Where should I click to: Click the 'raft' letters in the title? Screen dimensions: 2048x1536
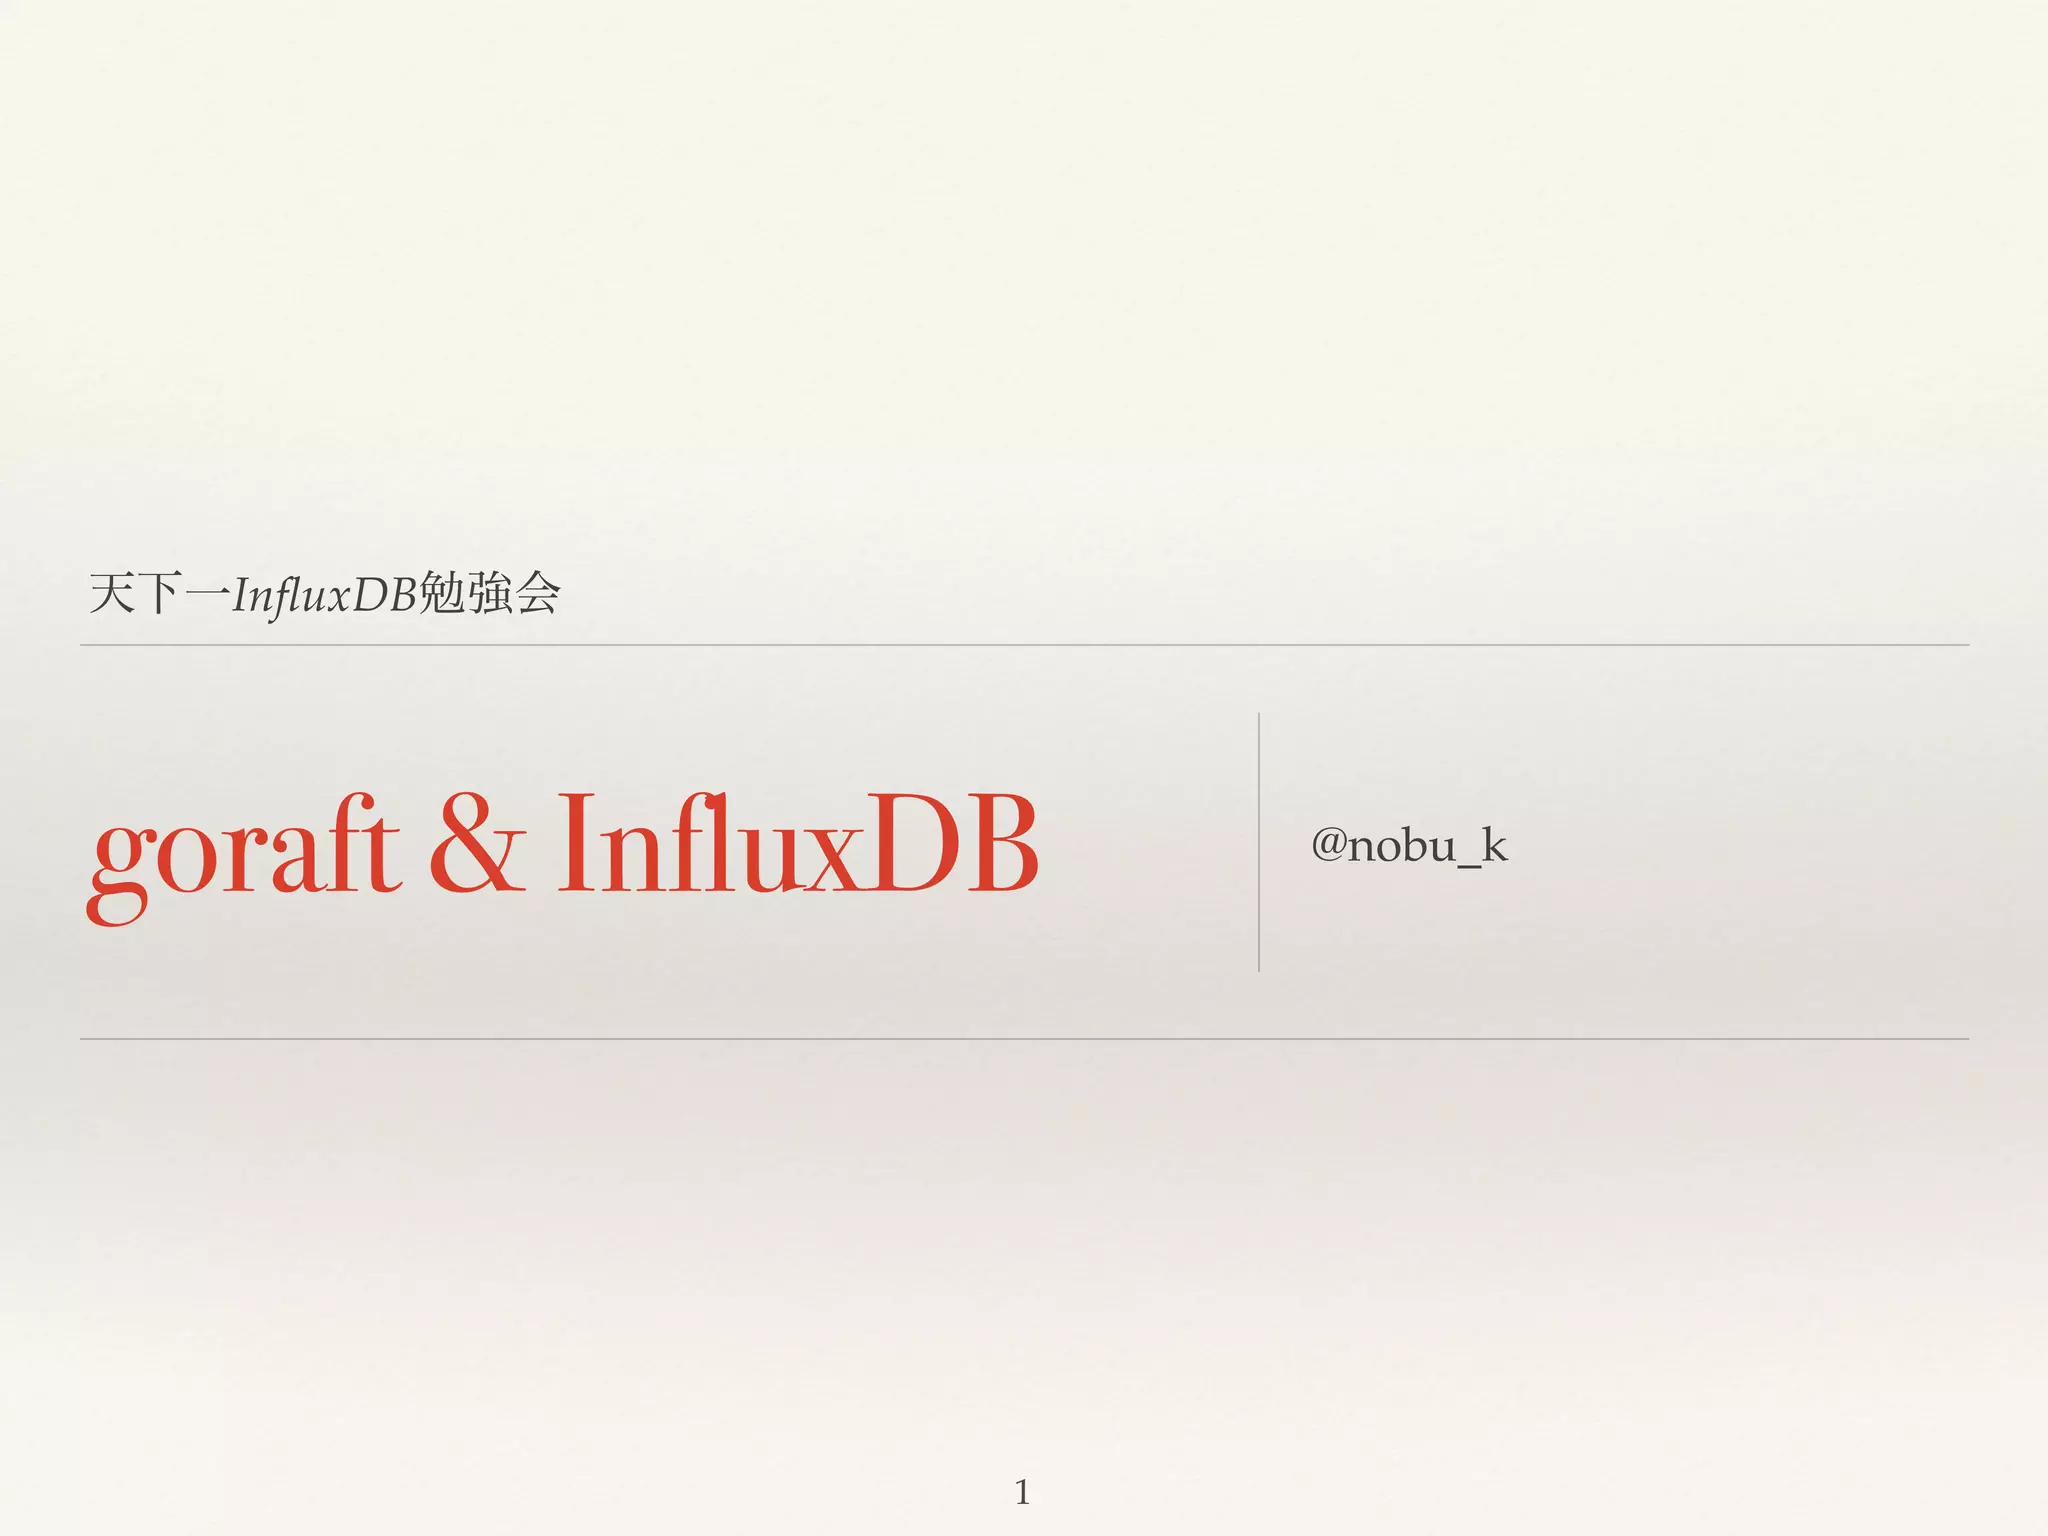pyautogui.click(x=315, y=843)
